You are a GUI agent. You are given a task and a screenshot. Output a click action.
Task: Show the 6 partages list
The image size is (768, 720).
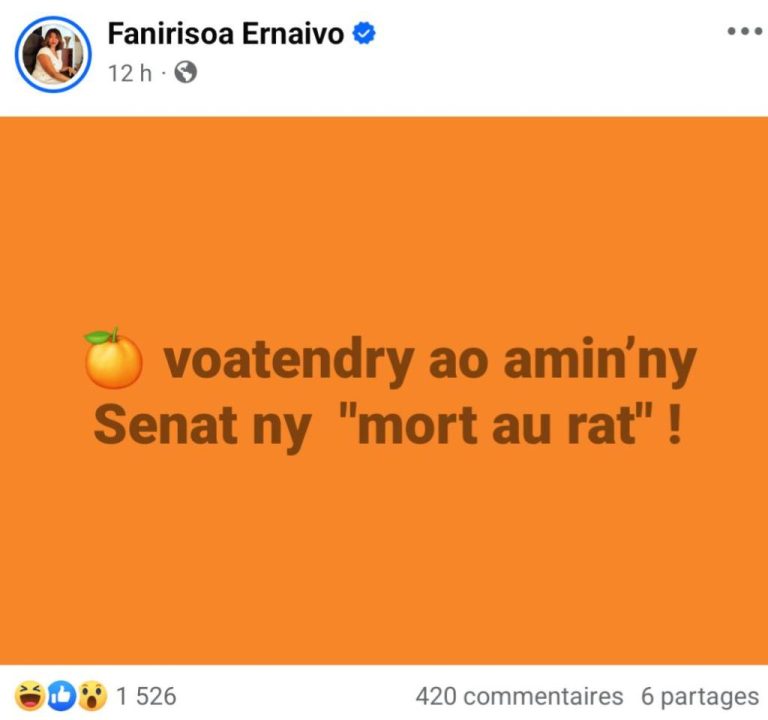pyautogui.click(x=700, y=696)
